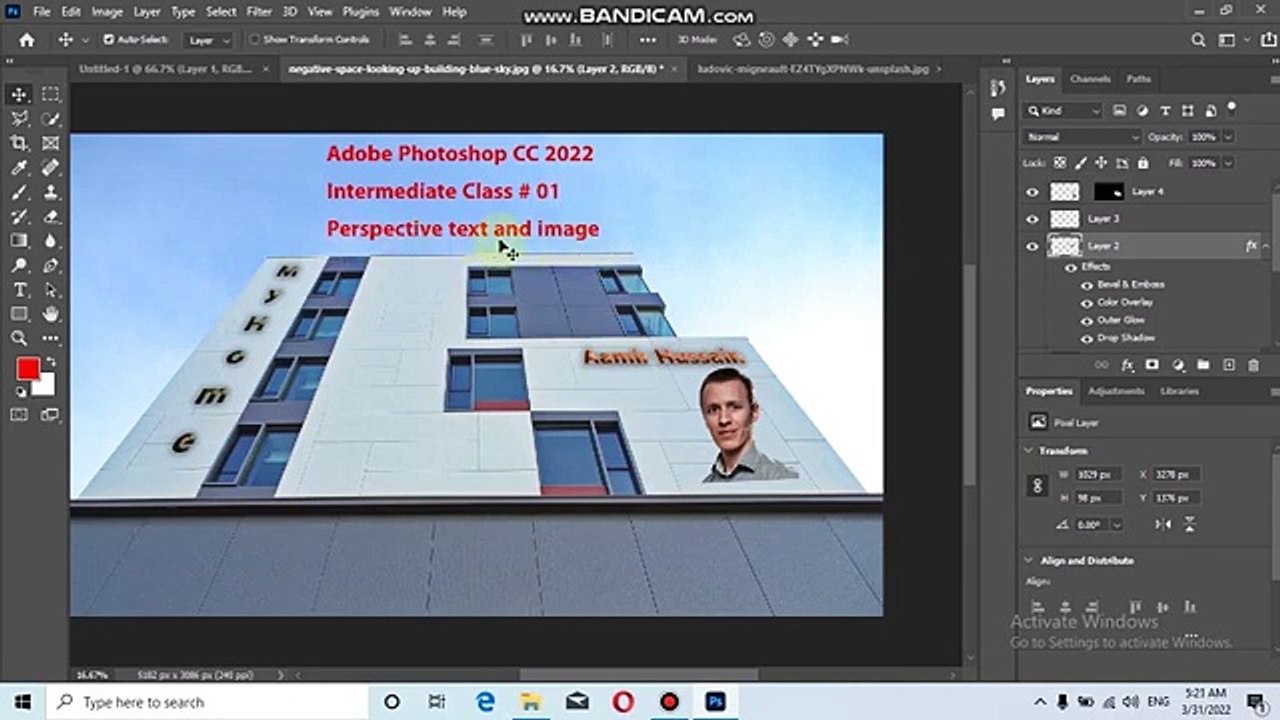Open the Auto-Select Layer dropdown

[210, 40]
